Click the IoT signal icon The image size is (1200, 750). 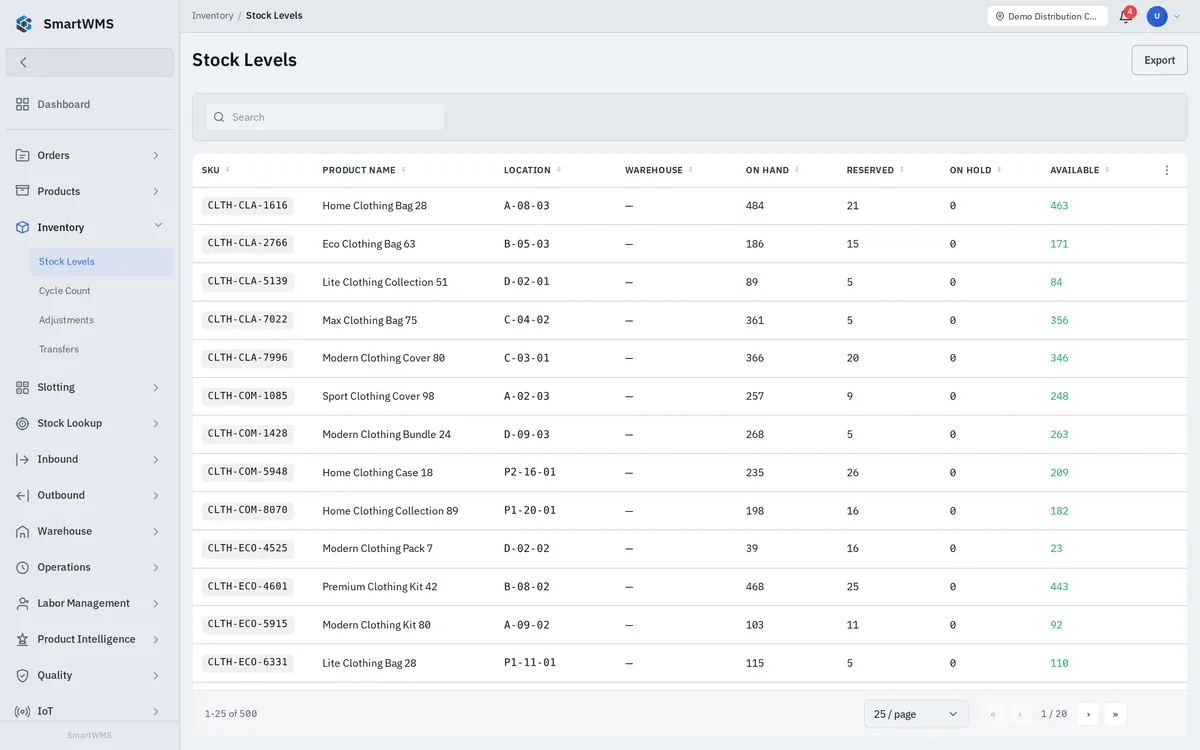click(22, 711)
